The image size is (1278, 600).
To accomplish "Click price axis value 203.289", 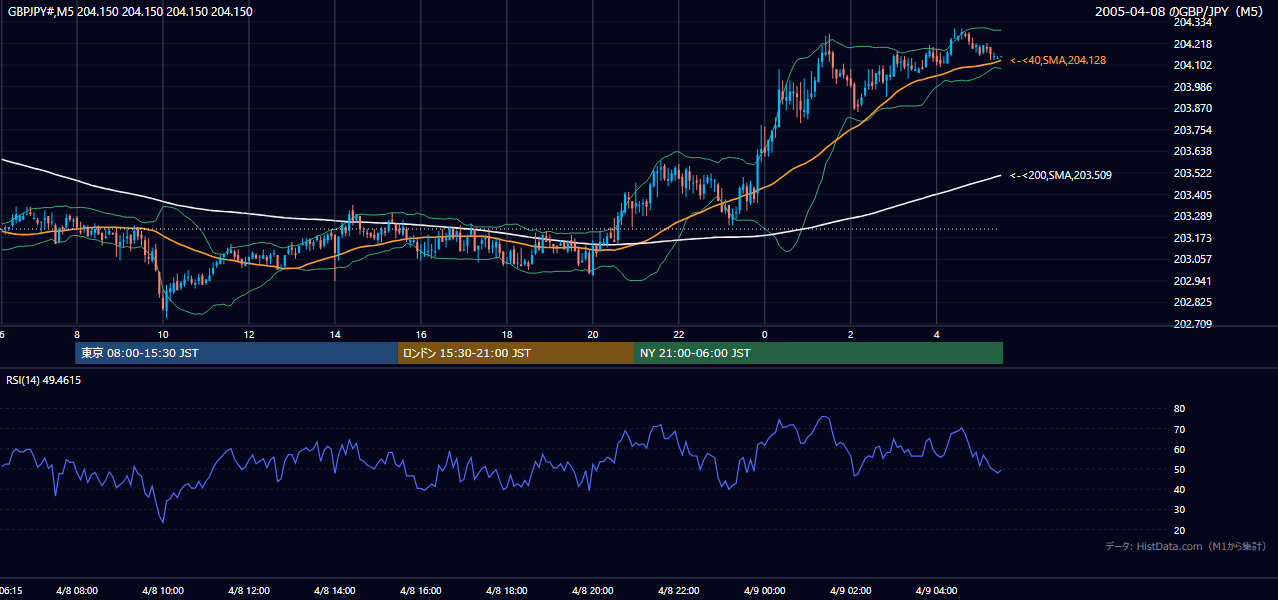I will click(x=1193, y=216).
